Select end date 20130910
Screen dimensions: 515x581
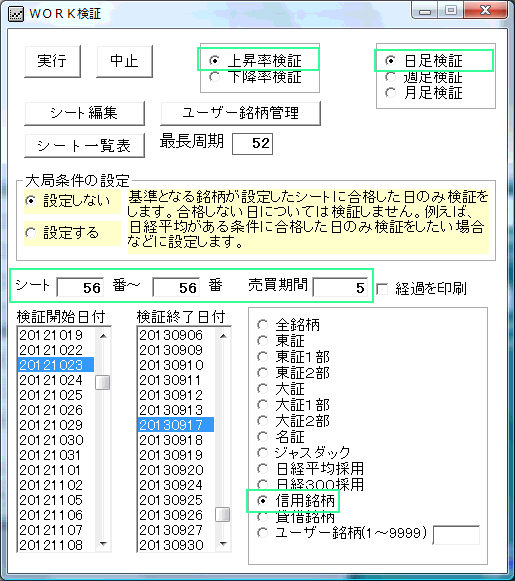pos(176,365)
